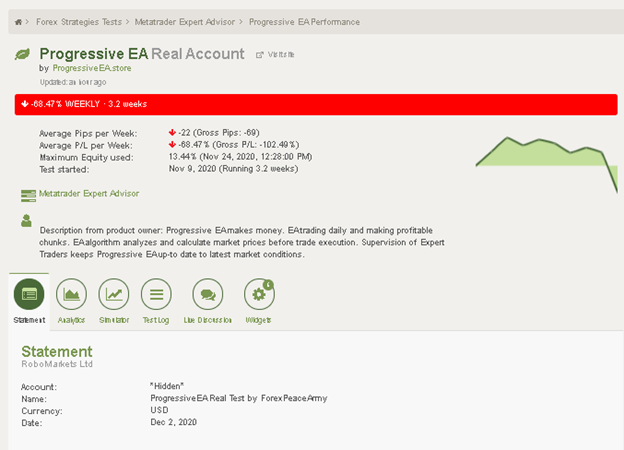Click the 13.44% maximum equity used value
Screen dimensions: 624x450
pyautogui.click(x=240, y=157)
